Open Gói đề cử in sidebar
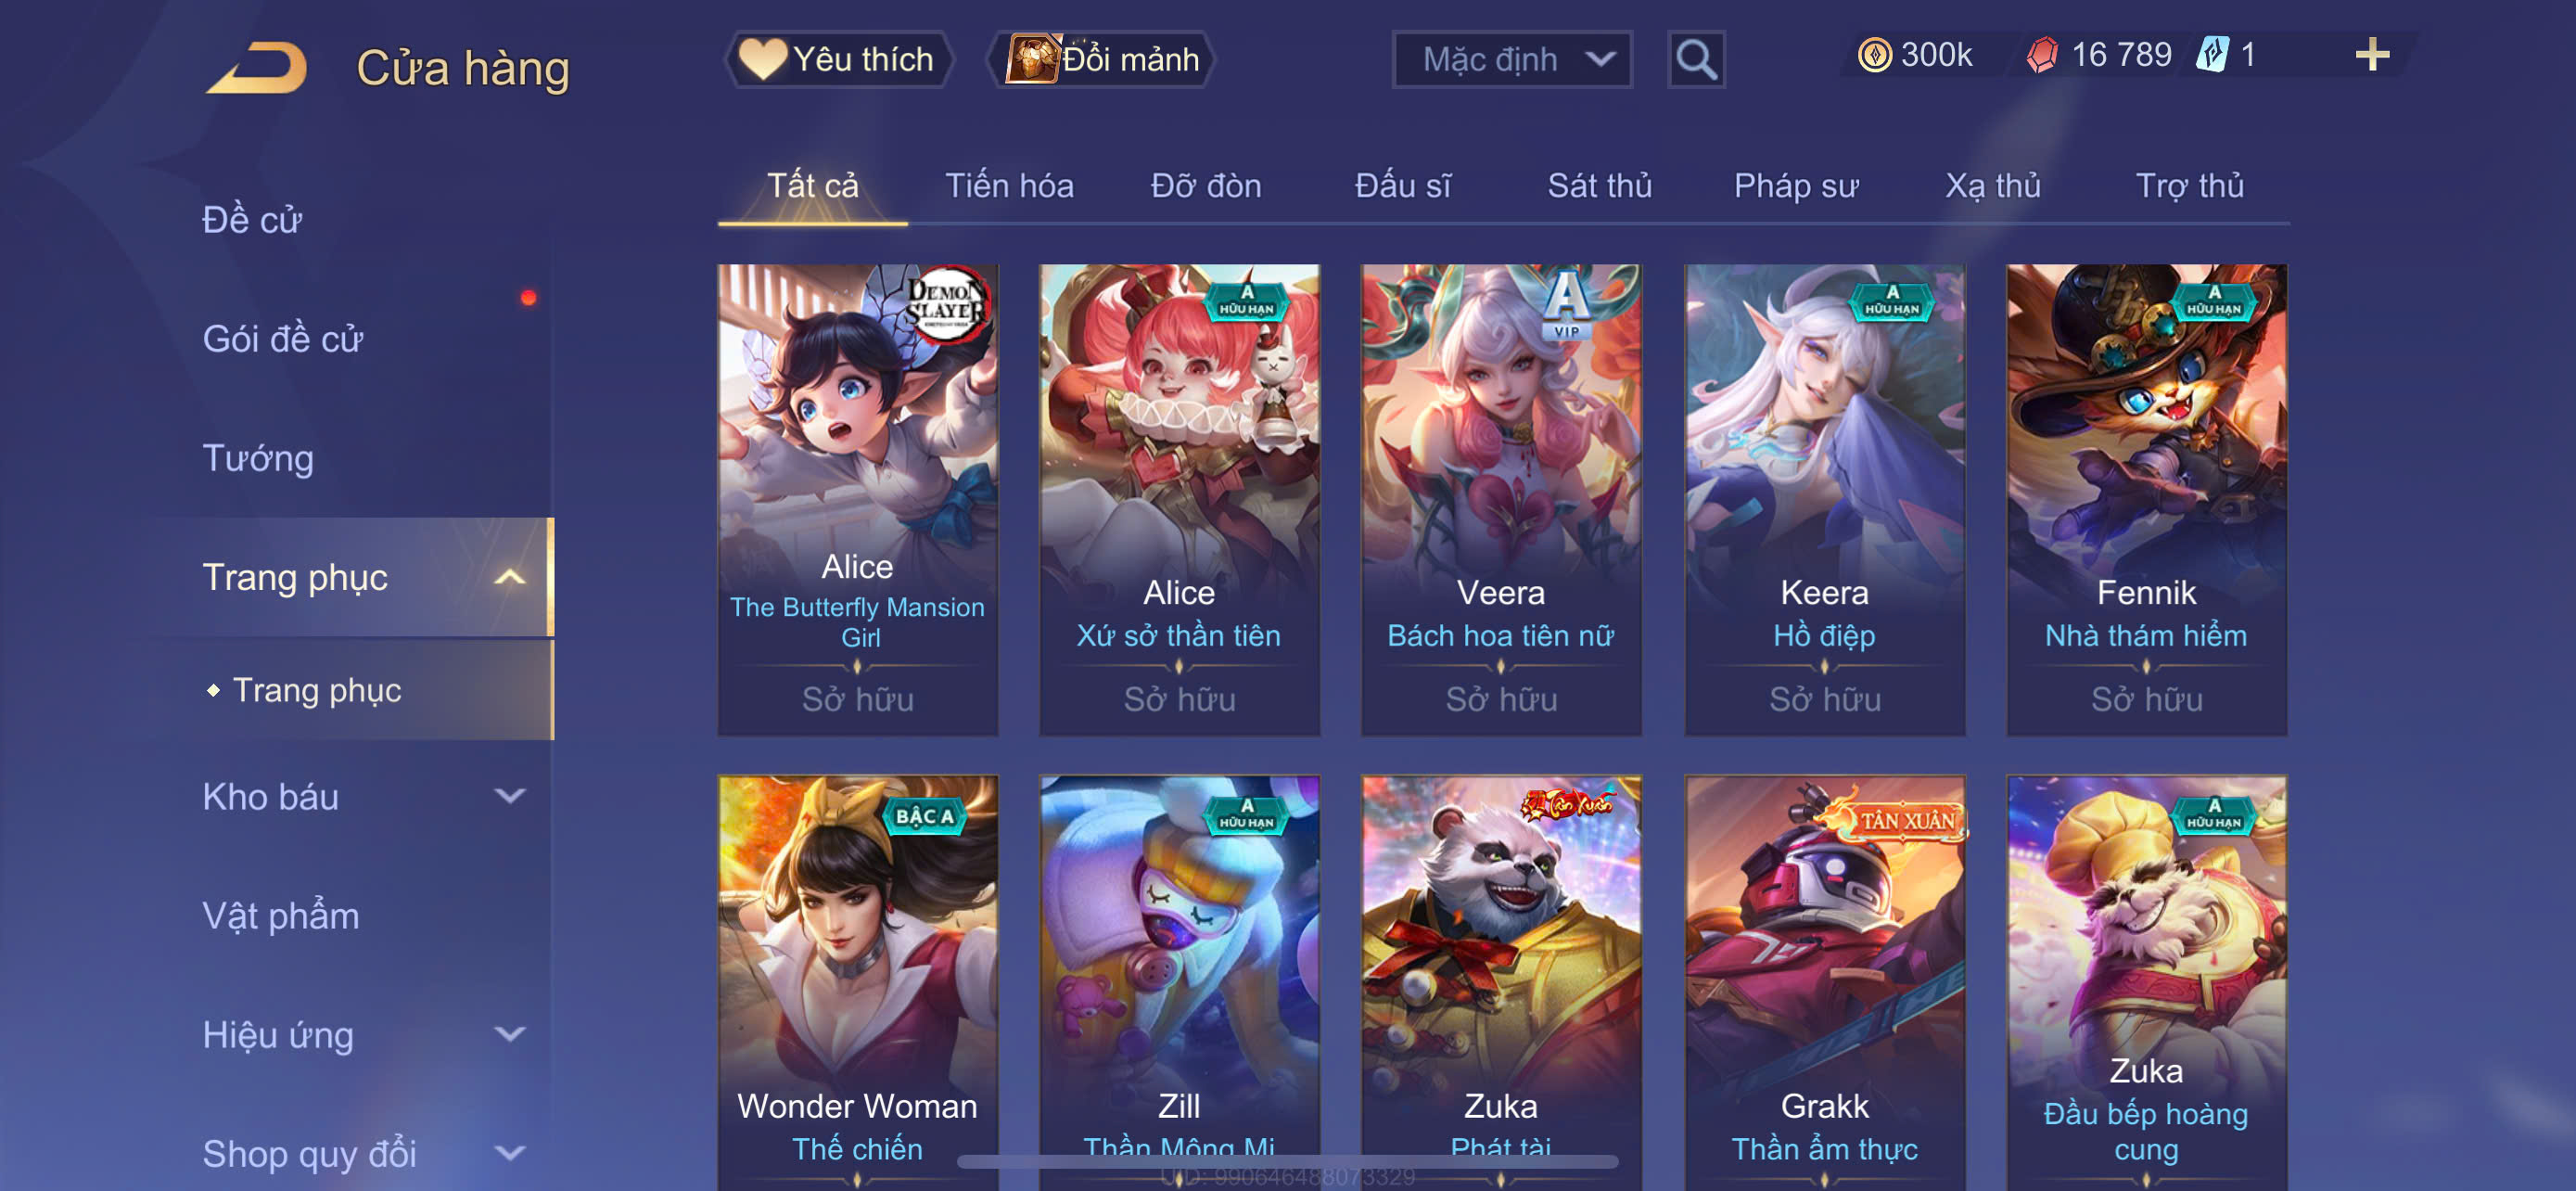2576x1191 pixels. 283,339
